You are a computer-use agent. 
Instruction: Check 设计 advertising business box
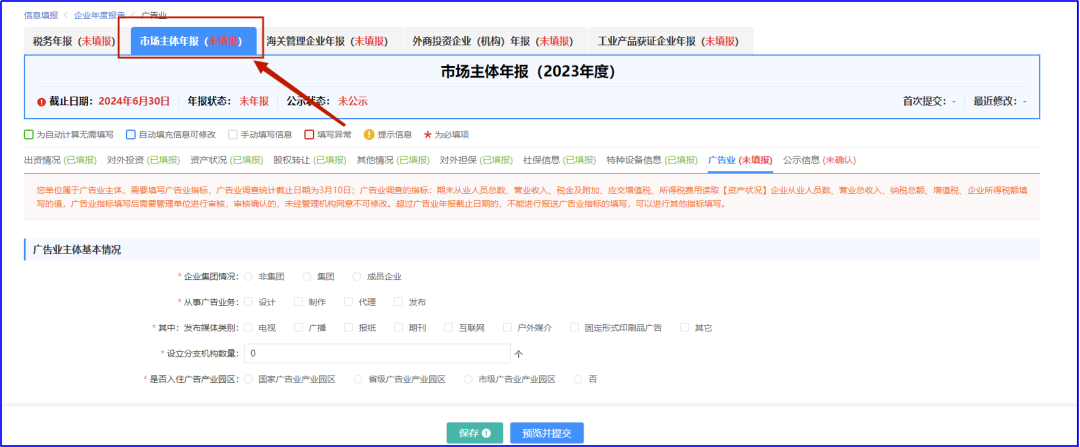point(248,302)
